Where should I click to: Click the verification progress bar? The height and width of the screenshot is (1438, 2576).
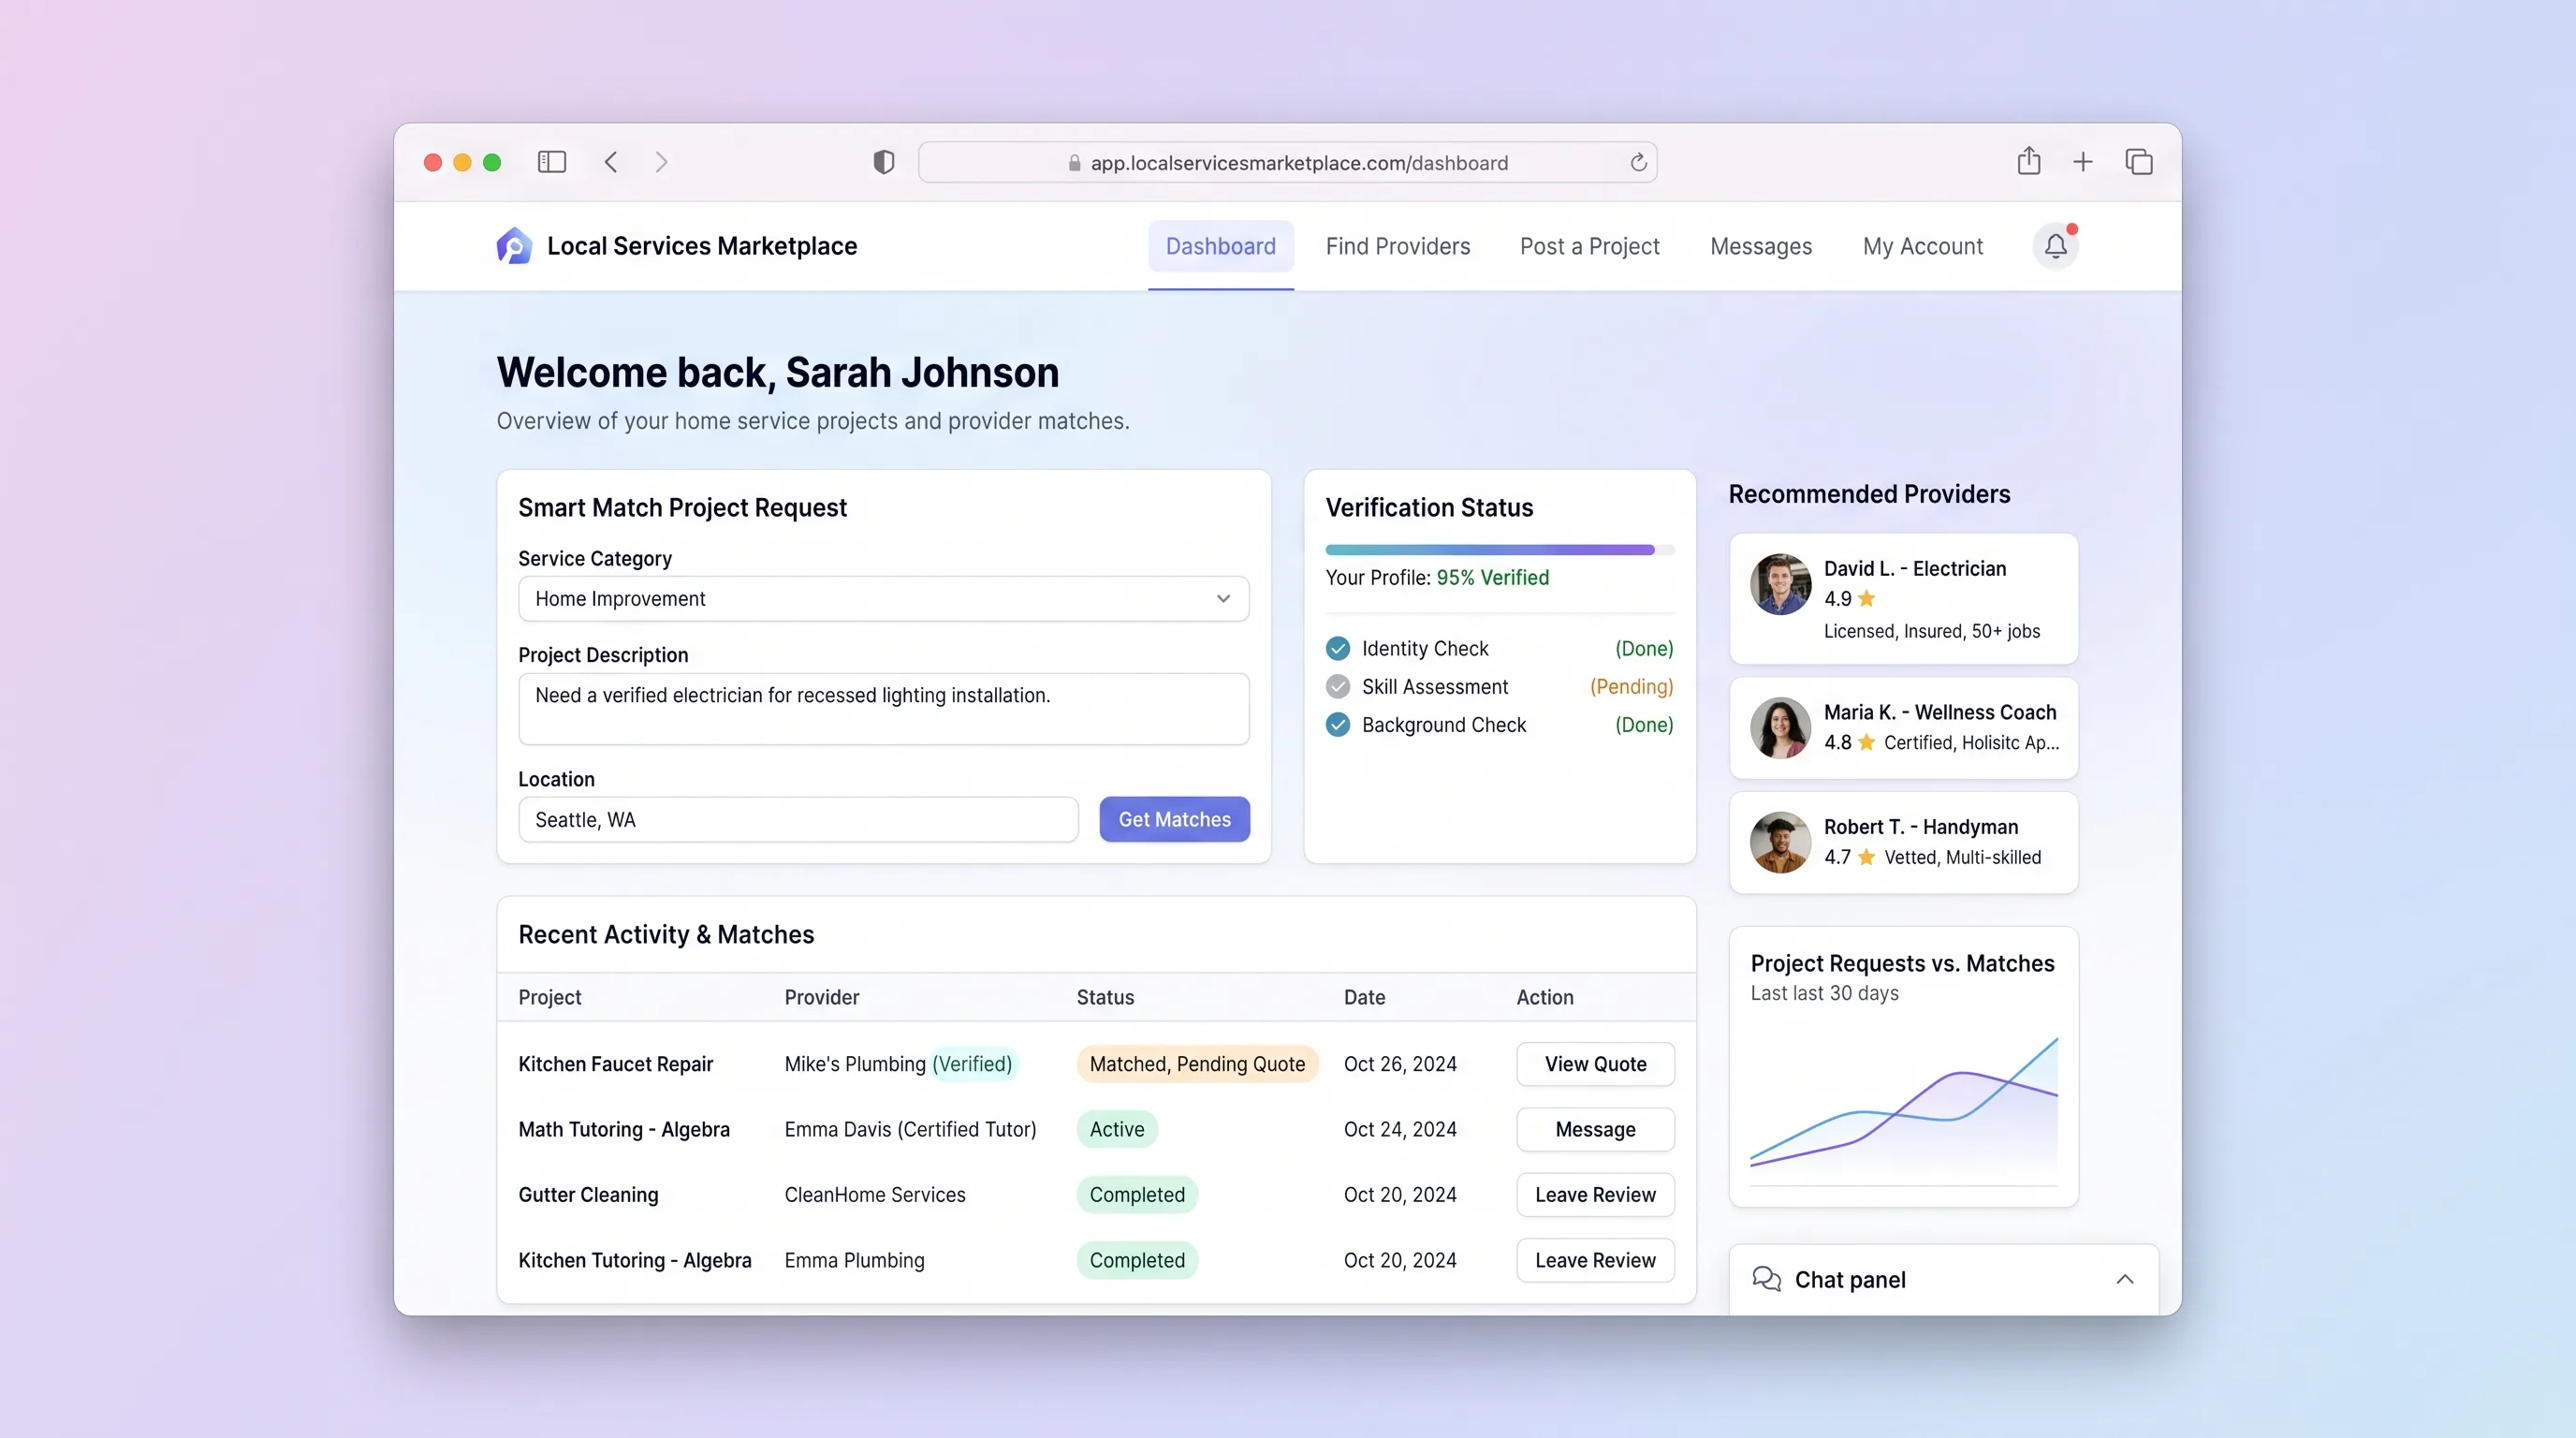tap(1499, 549)
